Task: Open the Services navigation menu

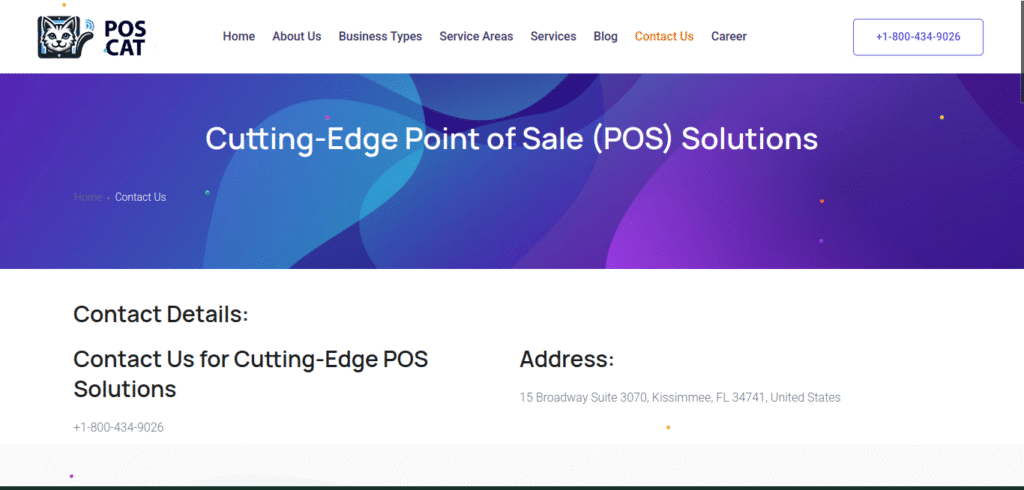Action: coord(553,37)
